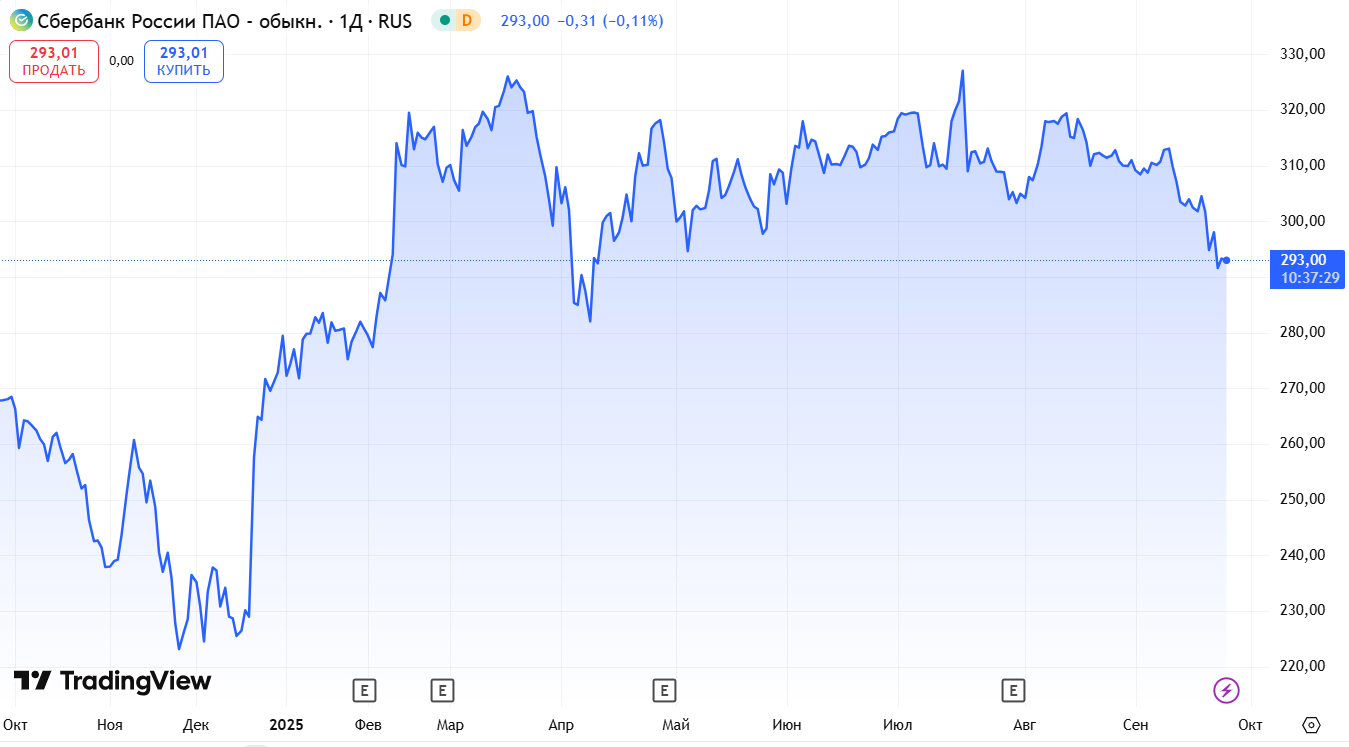Image resolution: width=1349 pixels, height=747 pixels.
Task: Click the Сен label on the time axis
Action: pos(1135,725)
